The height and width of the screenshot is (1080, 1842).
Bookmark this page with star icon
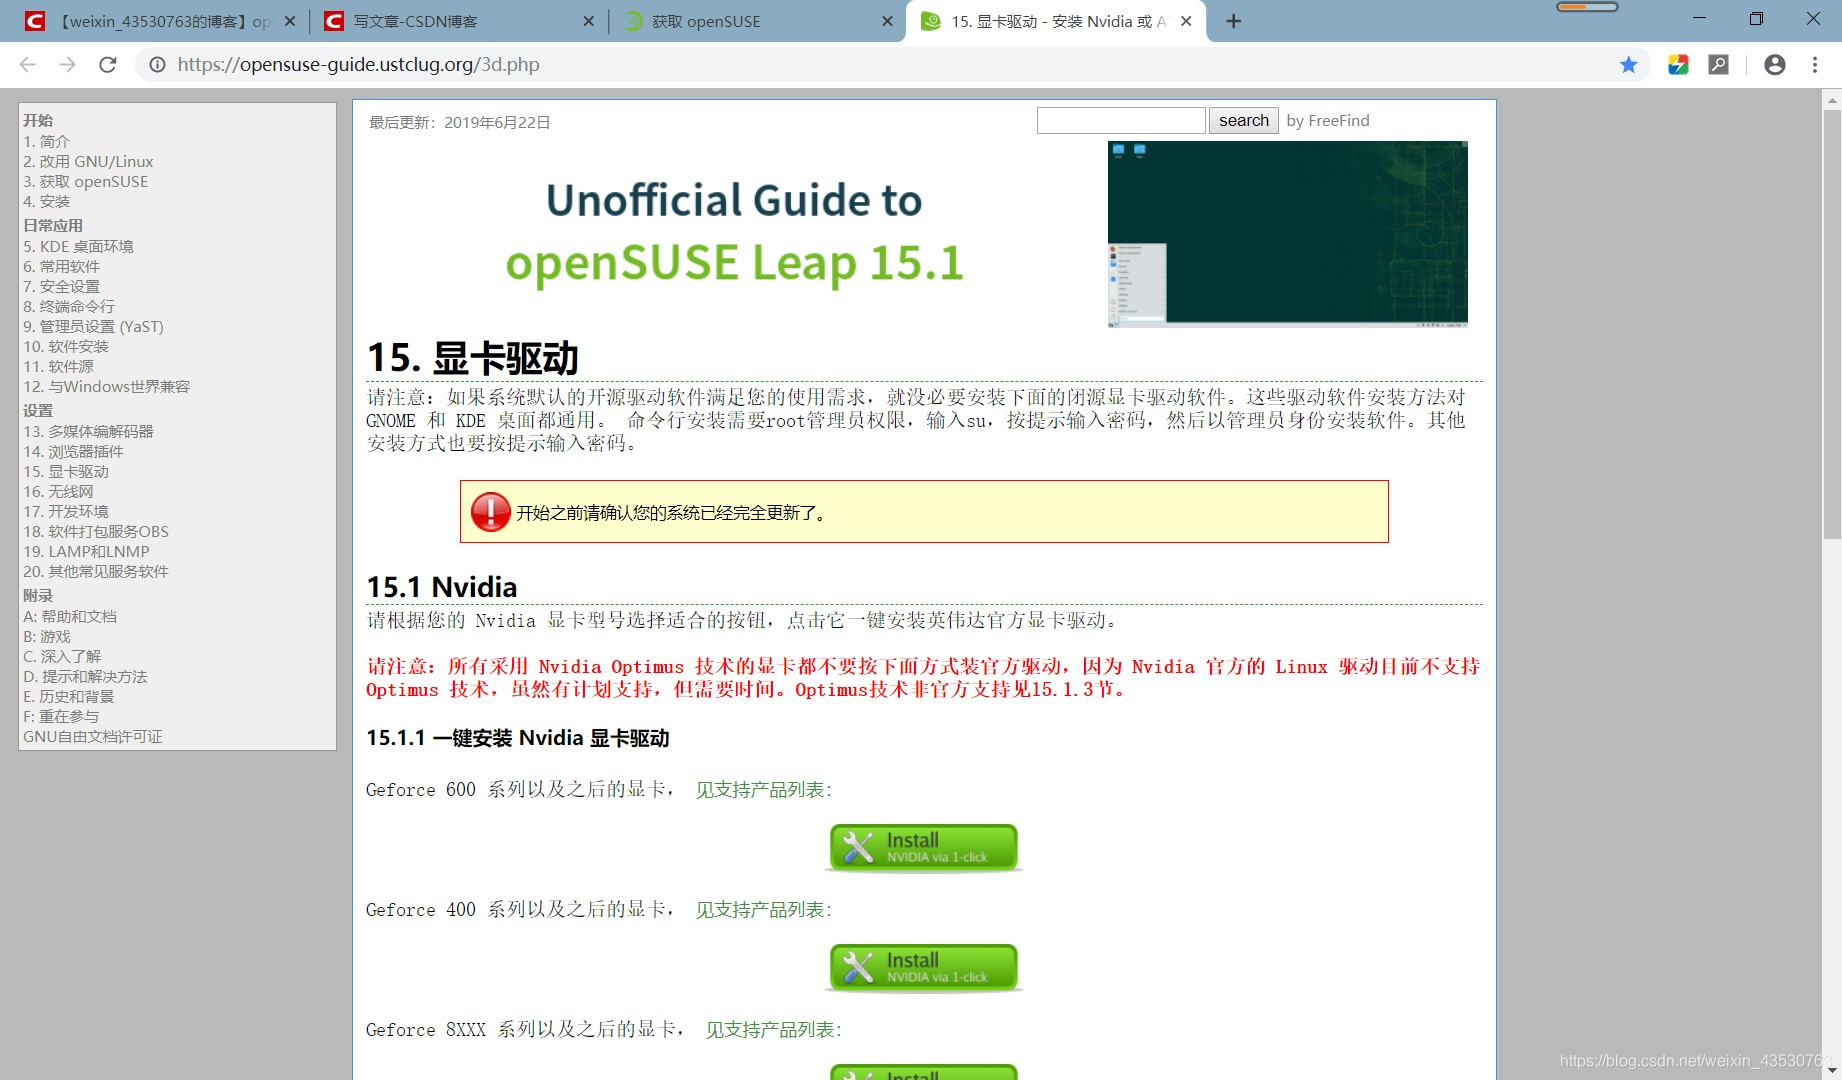1629,65
